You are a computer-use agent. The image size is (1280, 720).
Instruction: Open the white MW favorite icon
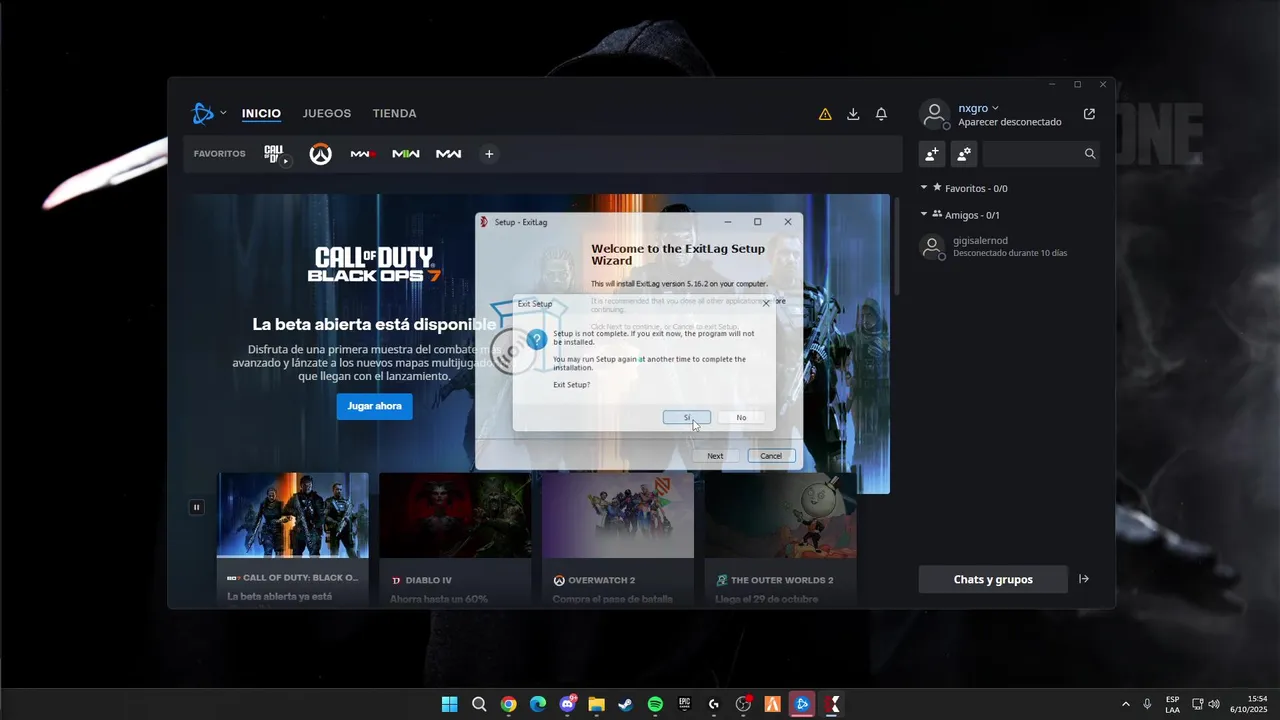pyautogui.click(x=449, y=154)
